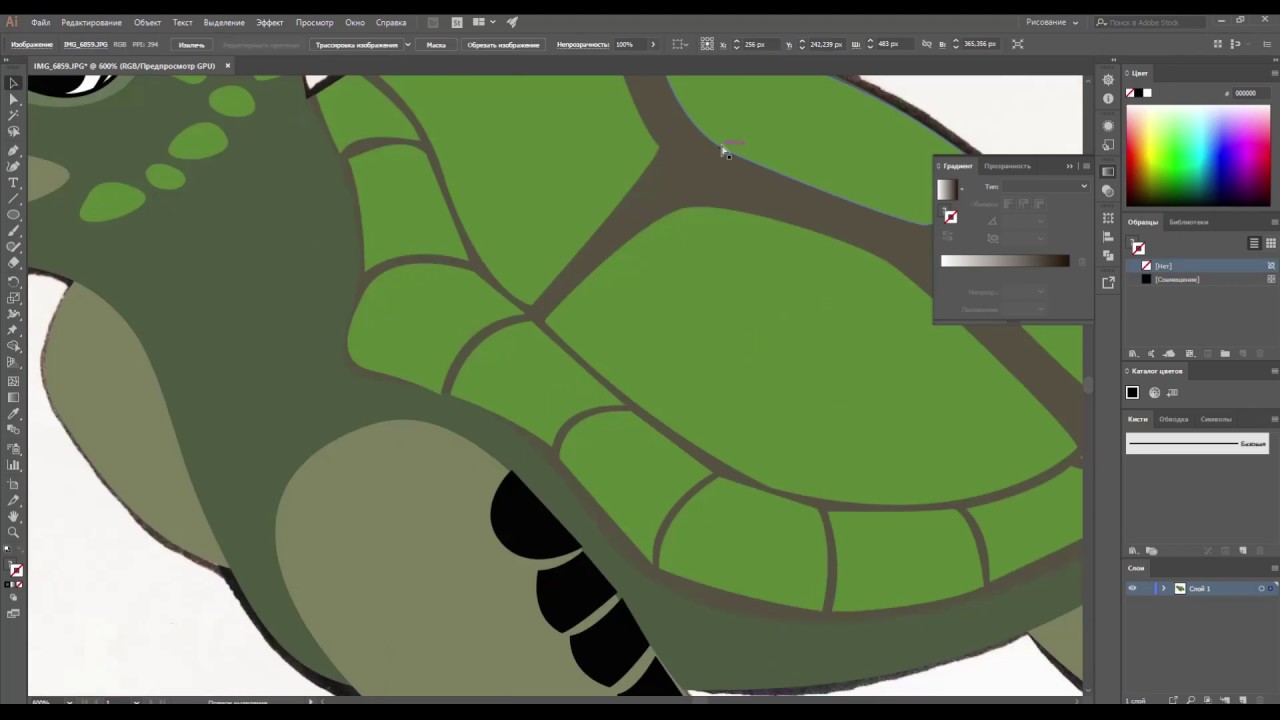Select the Magic Wand tool
Viewport: 1280px width, 720px height.
click(13, 116)
